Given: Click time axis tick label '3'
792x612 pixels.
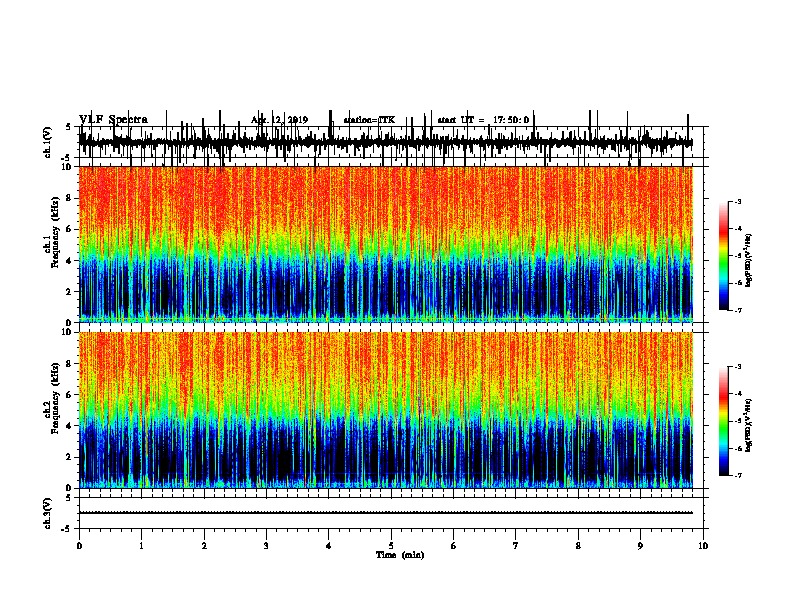Looking at the screenshot, I should (266, 546).
